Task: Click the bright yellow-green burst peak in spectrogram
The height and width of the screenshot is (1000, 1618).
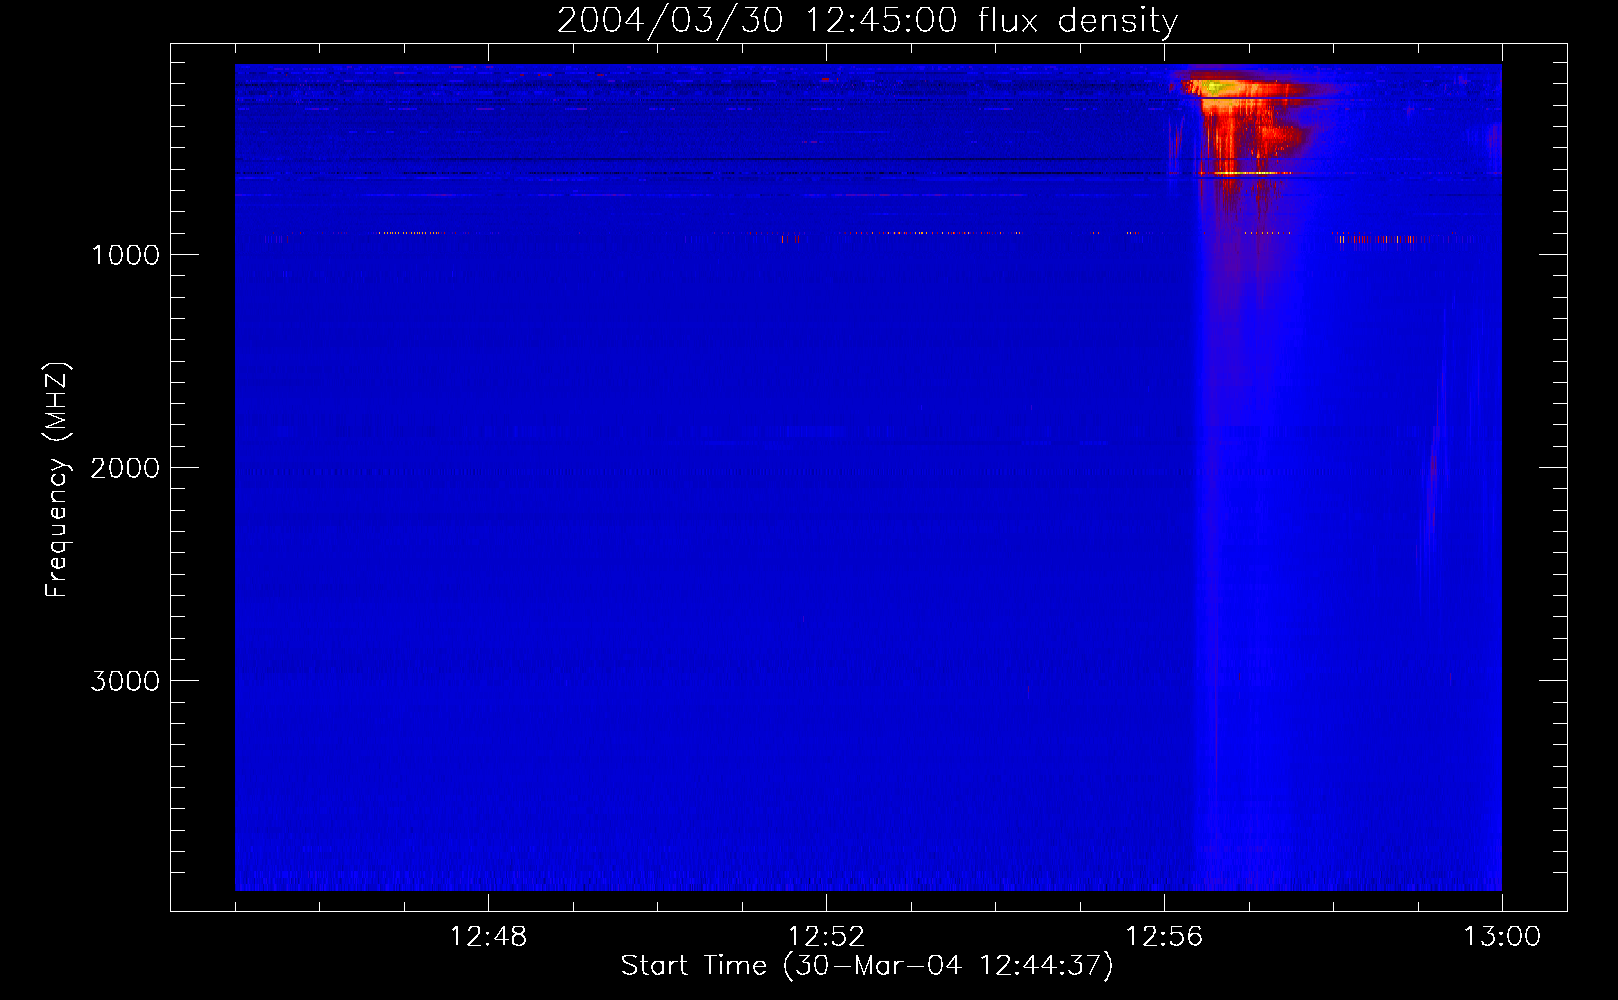Action: click(1214, 87)
